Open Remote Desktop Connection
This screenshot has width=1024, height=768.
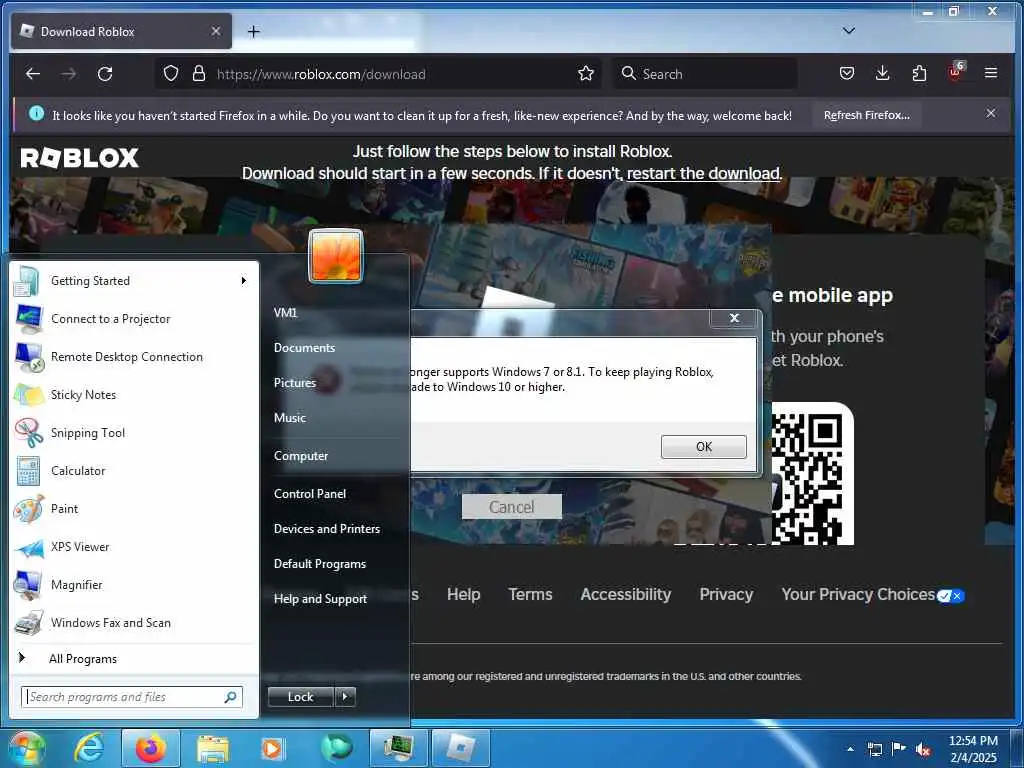tap(134, 357)
